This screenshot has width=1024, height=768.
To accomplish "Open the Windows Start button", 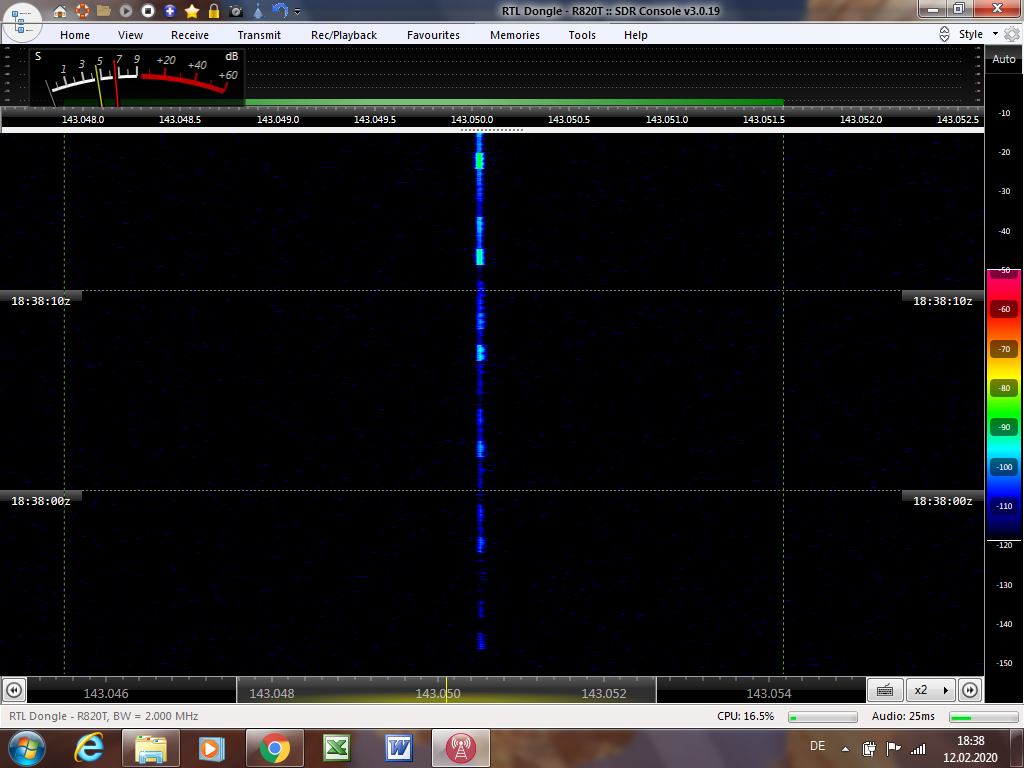I will tap(26, 748).
